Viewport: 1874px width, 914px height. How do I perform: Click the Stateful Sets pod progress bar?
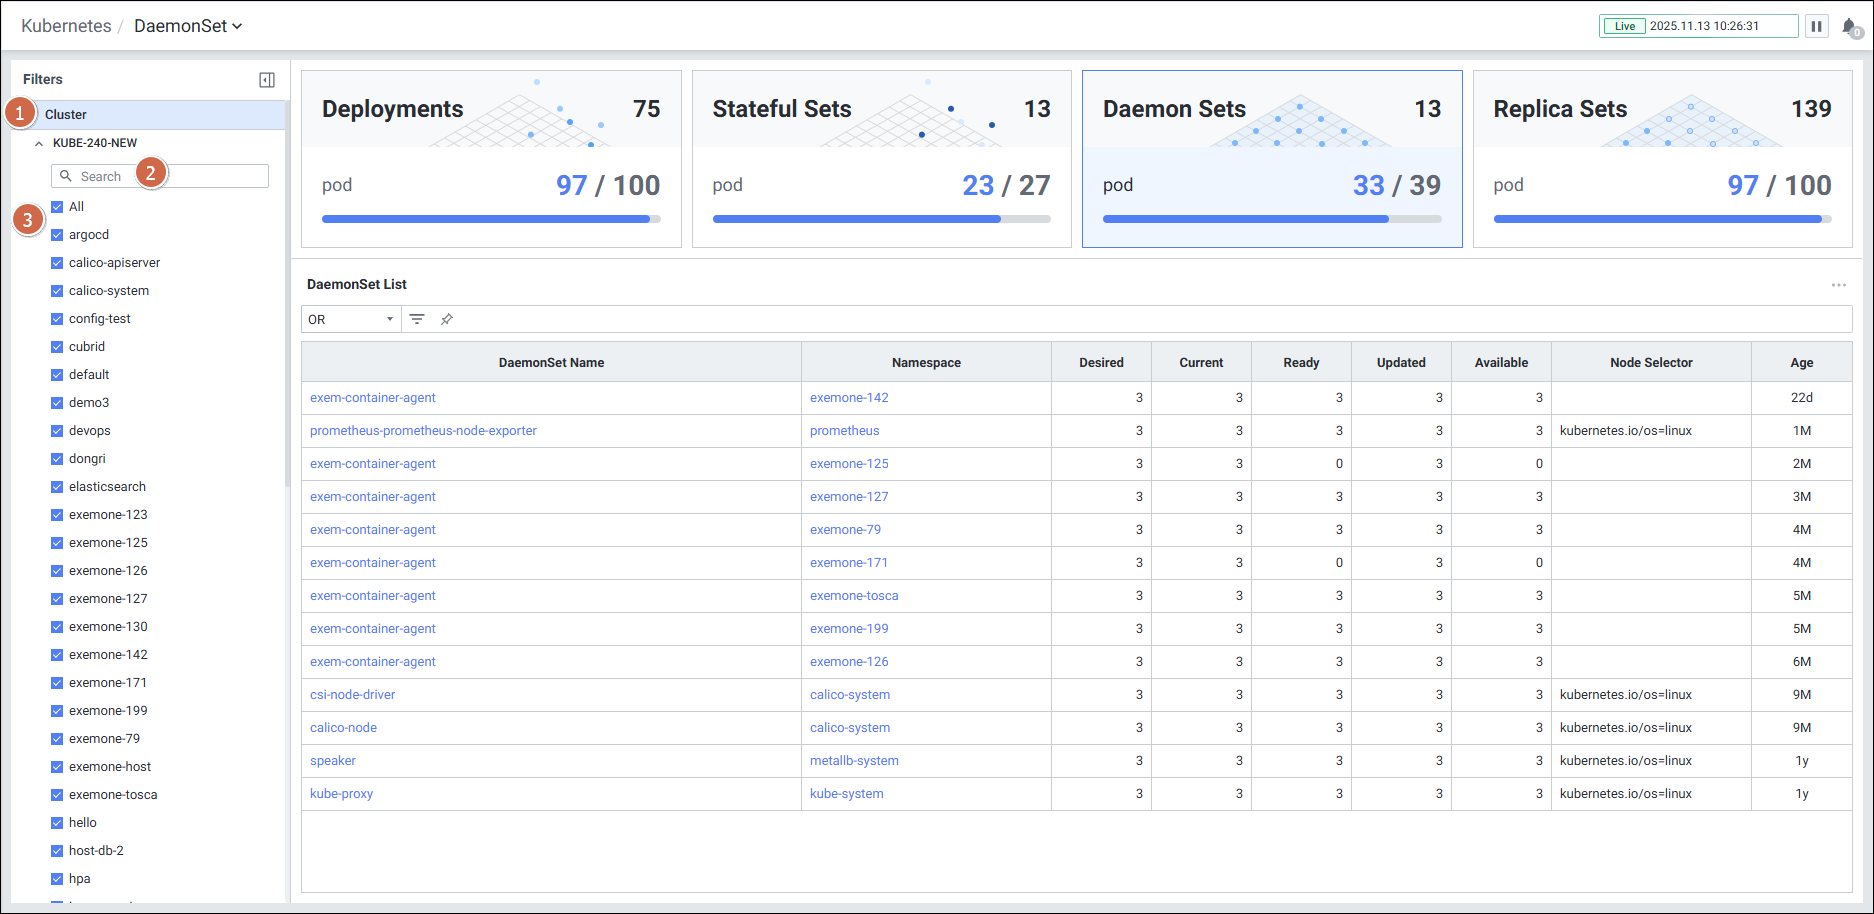pyautogui.click(x=881, y=219)
